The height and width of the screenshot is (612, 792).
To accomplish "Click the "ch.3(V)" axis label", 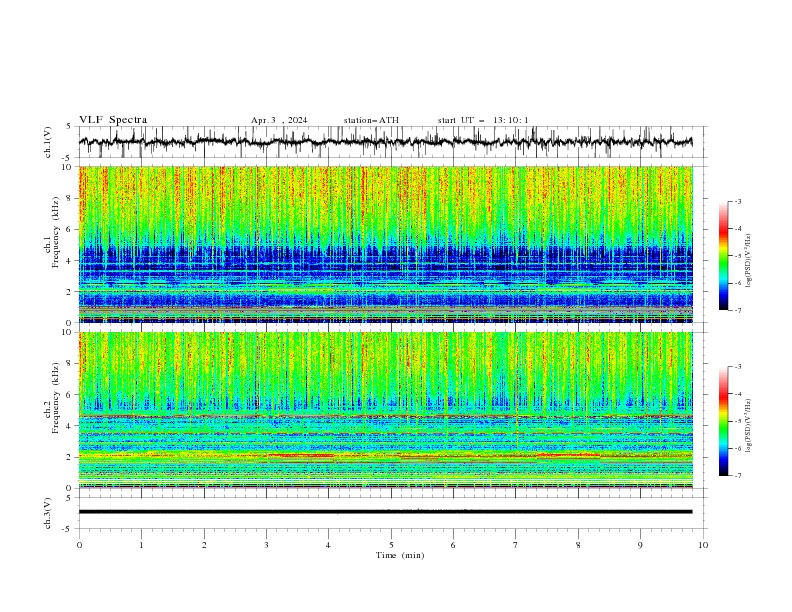I will (48, 513).
